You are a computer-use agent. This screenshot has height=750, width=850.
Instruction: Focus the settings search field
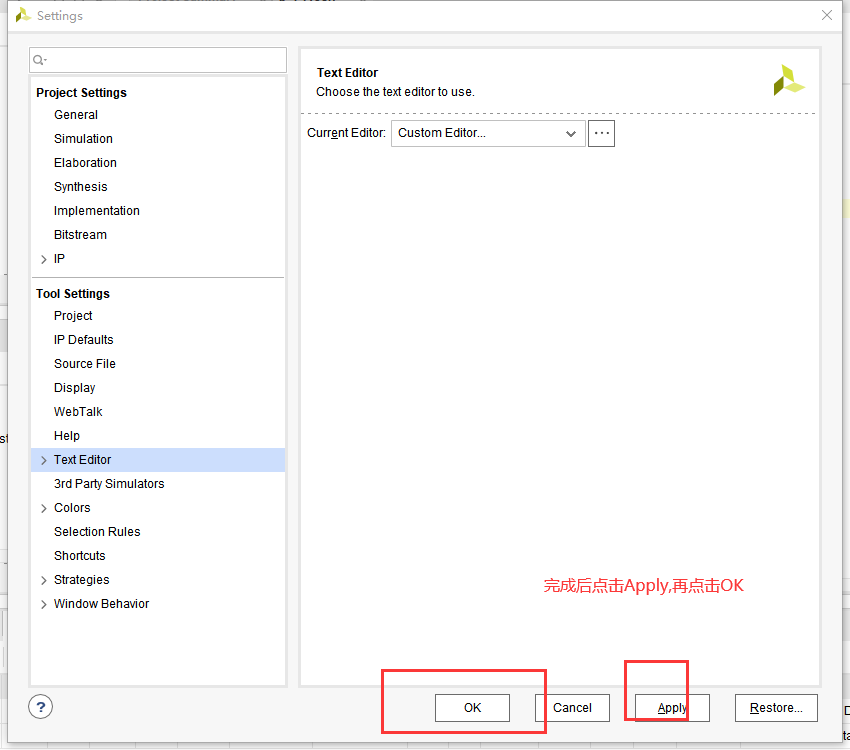tap(158, 60)
